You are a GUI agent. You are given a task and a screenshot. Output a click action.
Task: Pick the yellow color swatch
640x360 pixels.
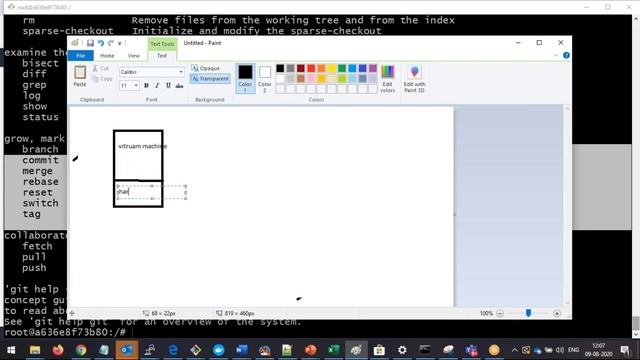click(331, 68)
